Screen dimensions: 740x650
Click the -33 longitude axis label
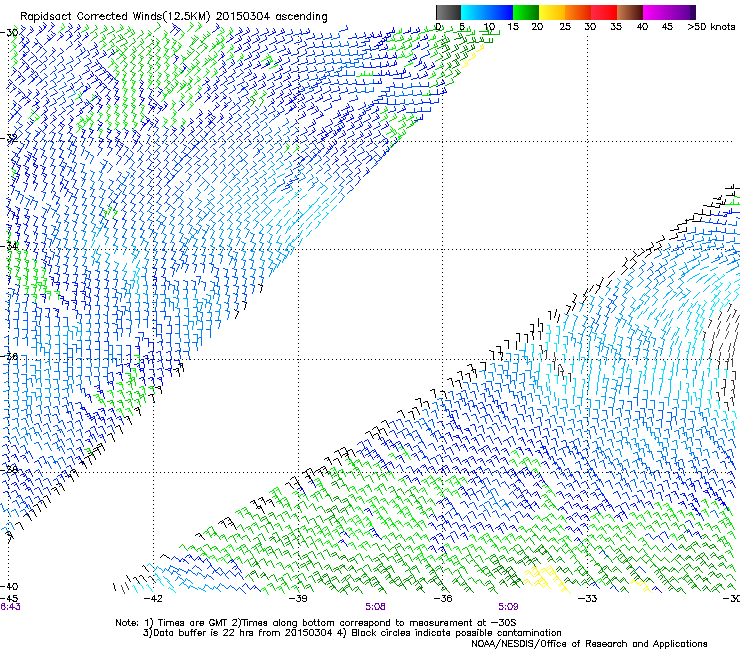588,599
